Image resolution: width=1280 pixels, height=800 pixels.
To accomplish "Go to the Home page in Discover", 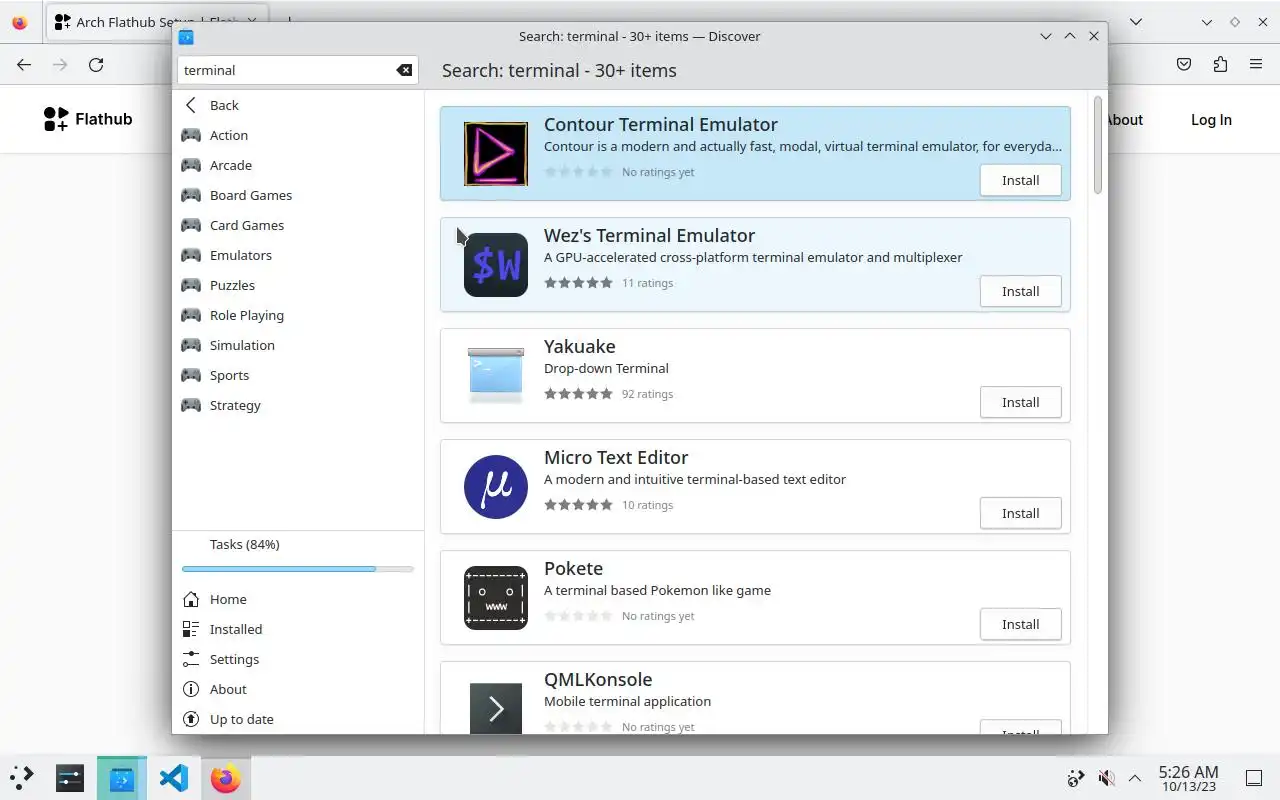I will [x=298, y=599].
